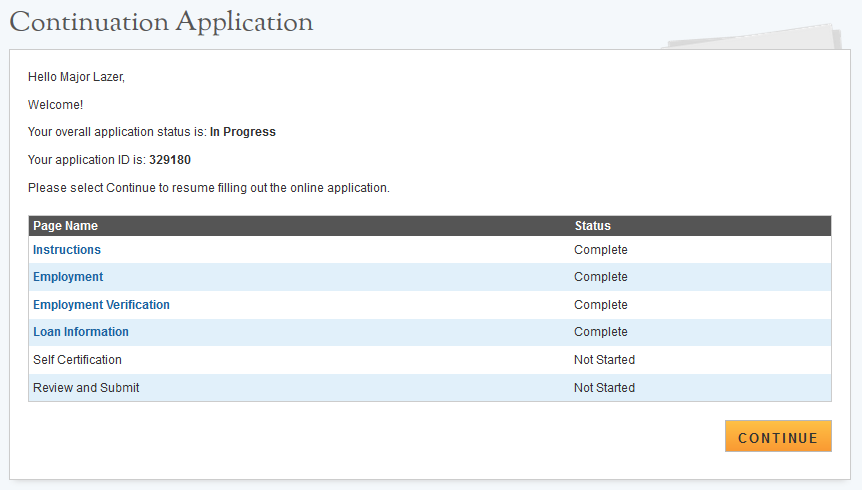The width and height of the screenshot is (862, 490).
Task: Click the Complete status for Employment
Action: (601, 277)
